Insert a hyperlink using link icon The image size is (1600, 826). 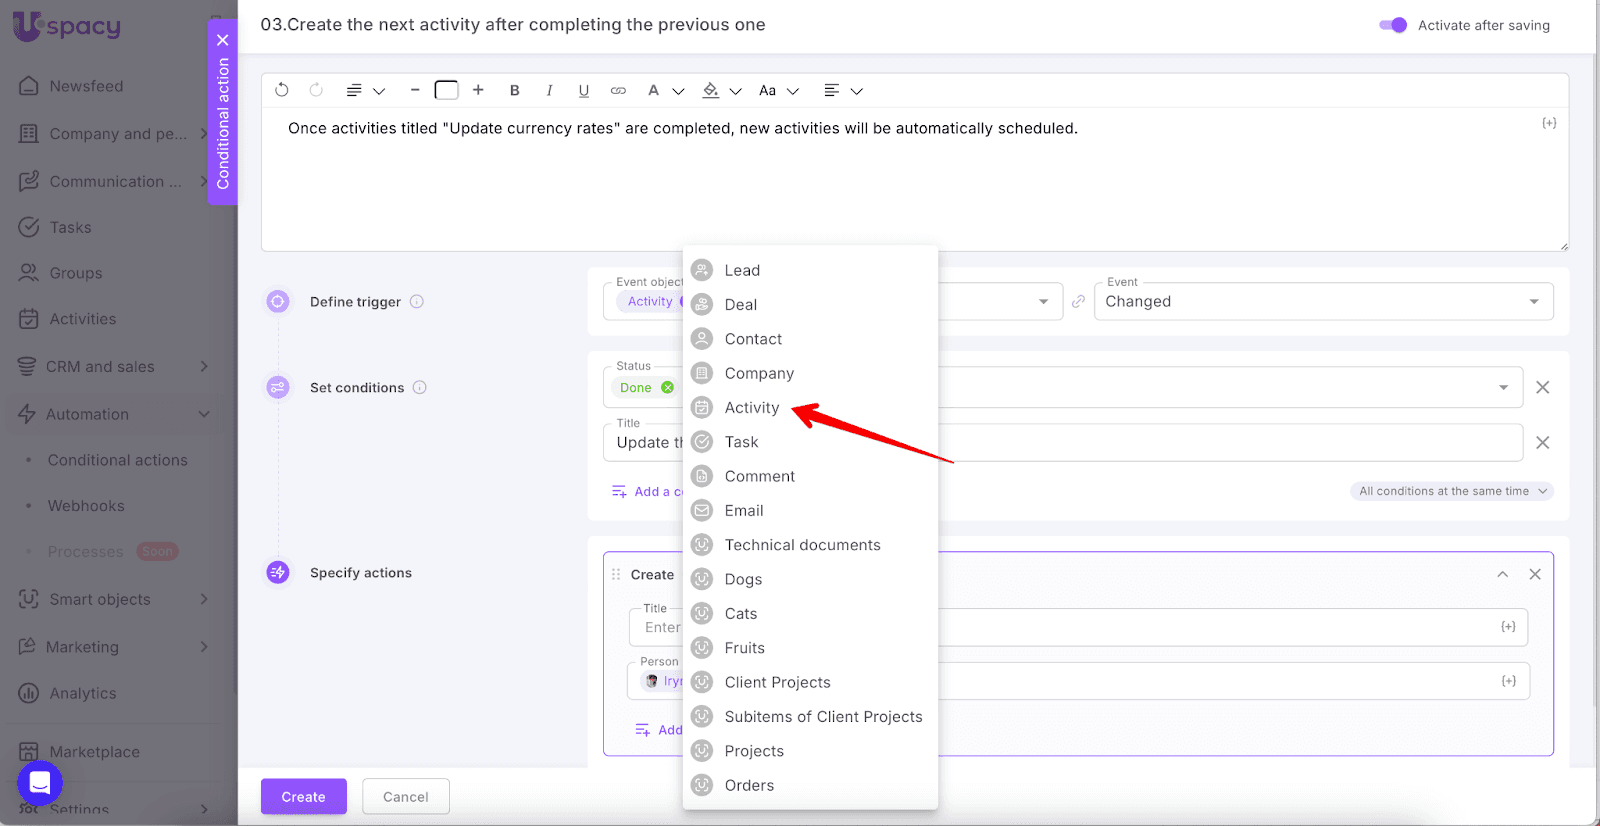click(x=618, y=90)
